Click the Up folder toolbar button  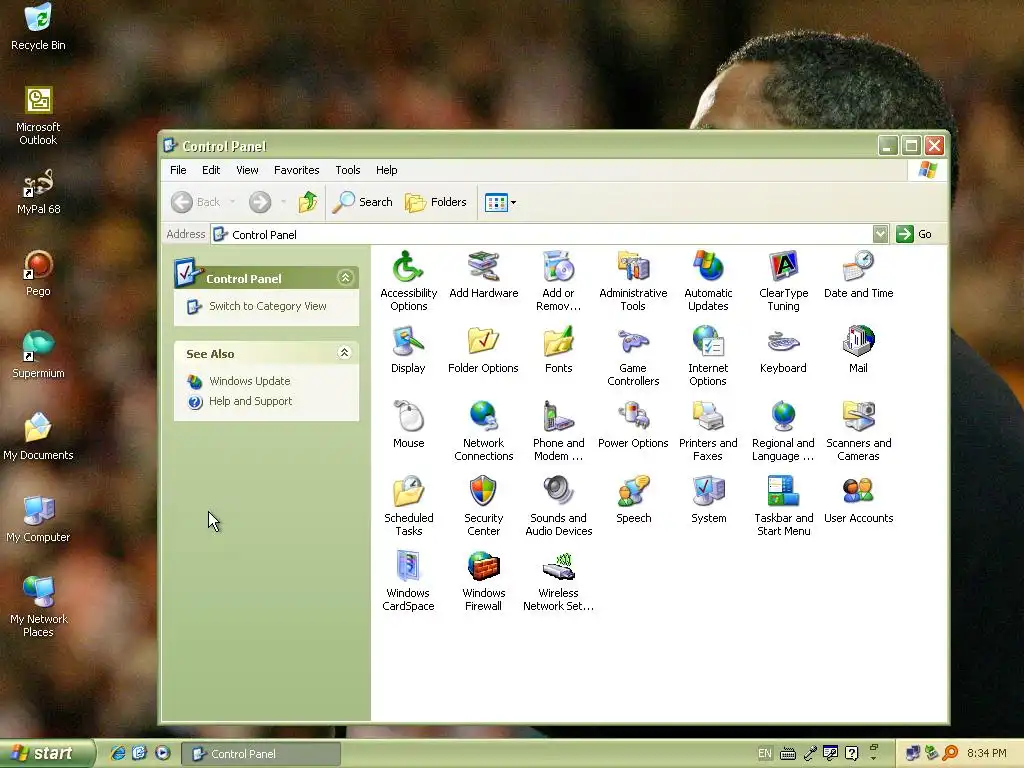(308, 202)
